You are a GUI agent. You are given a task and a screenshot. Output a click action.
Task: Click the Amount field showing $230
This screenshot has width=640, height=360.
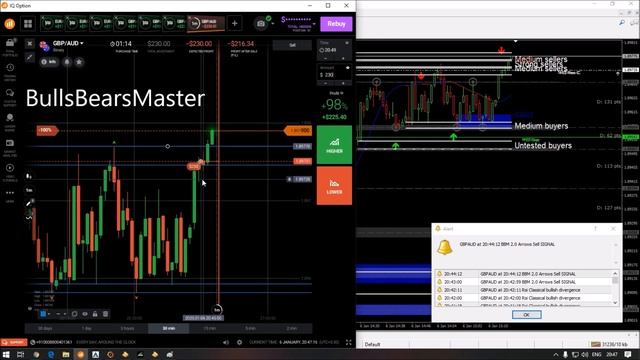click(334, 75)
